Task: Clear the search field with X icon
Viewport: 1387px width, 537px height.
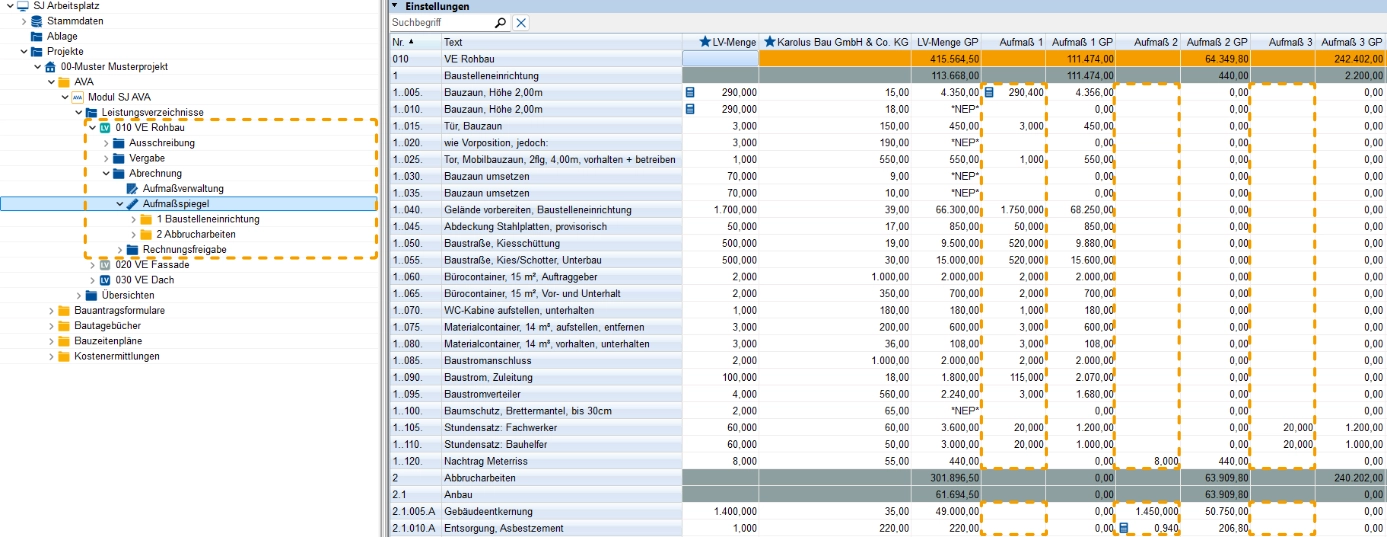Action: 521,22
